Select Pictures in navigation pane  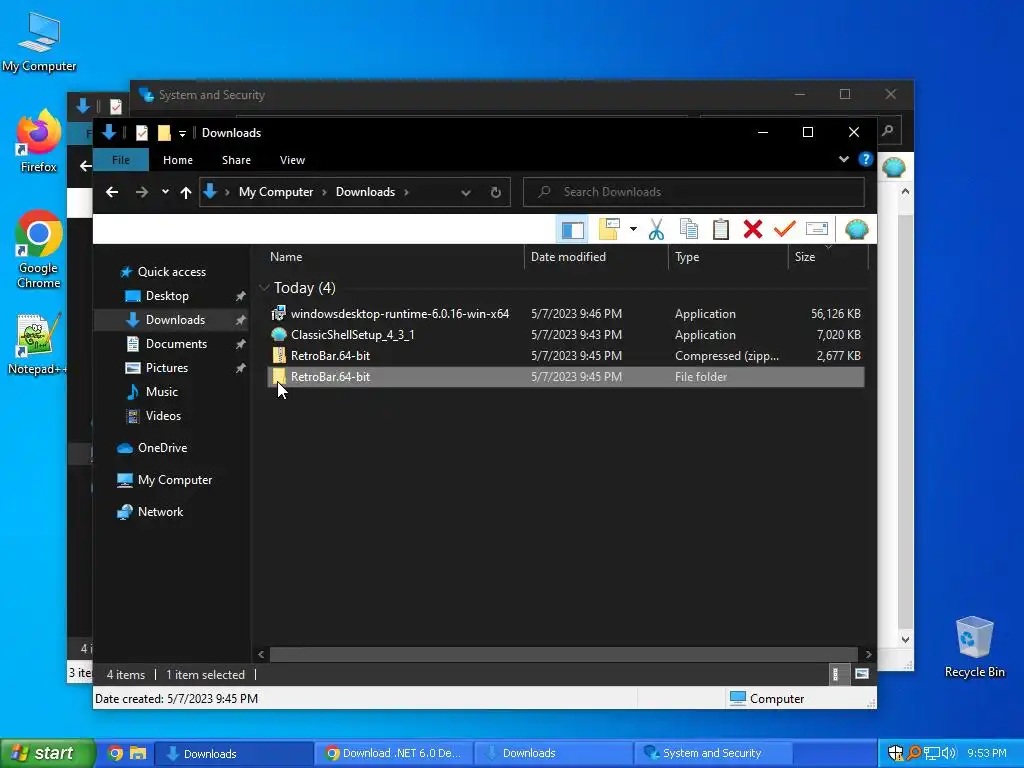(x=167, y=368)
